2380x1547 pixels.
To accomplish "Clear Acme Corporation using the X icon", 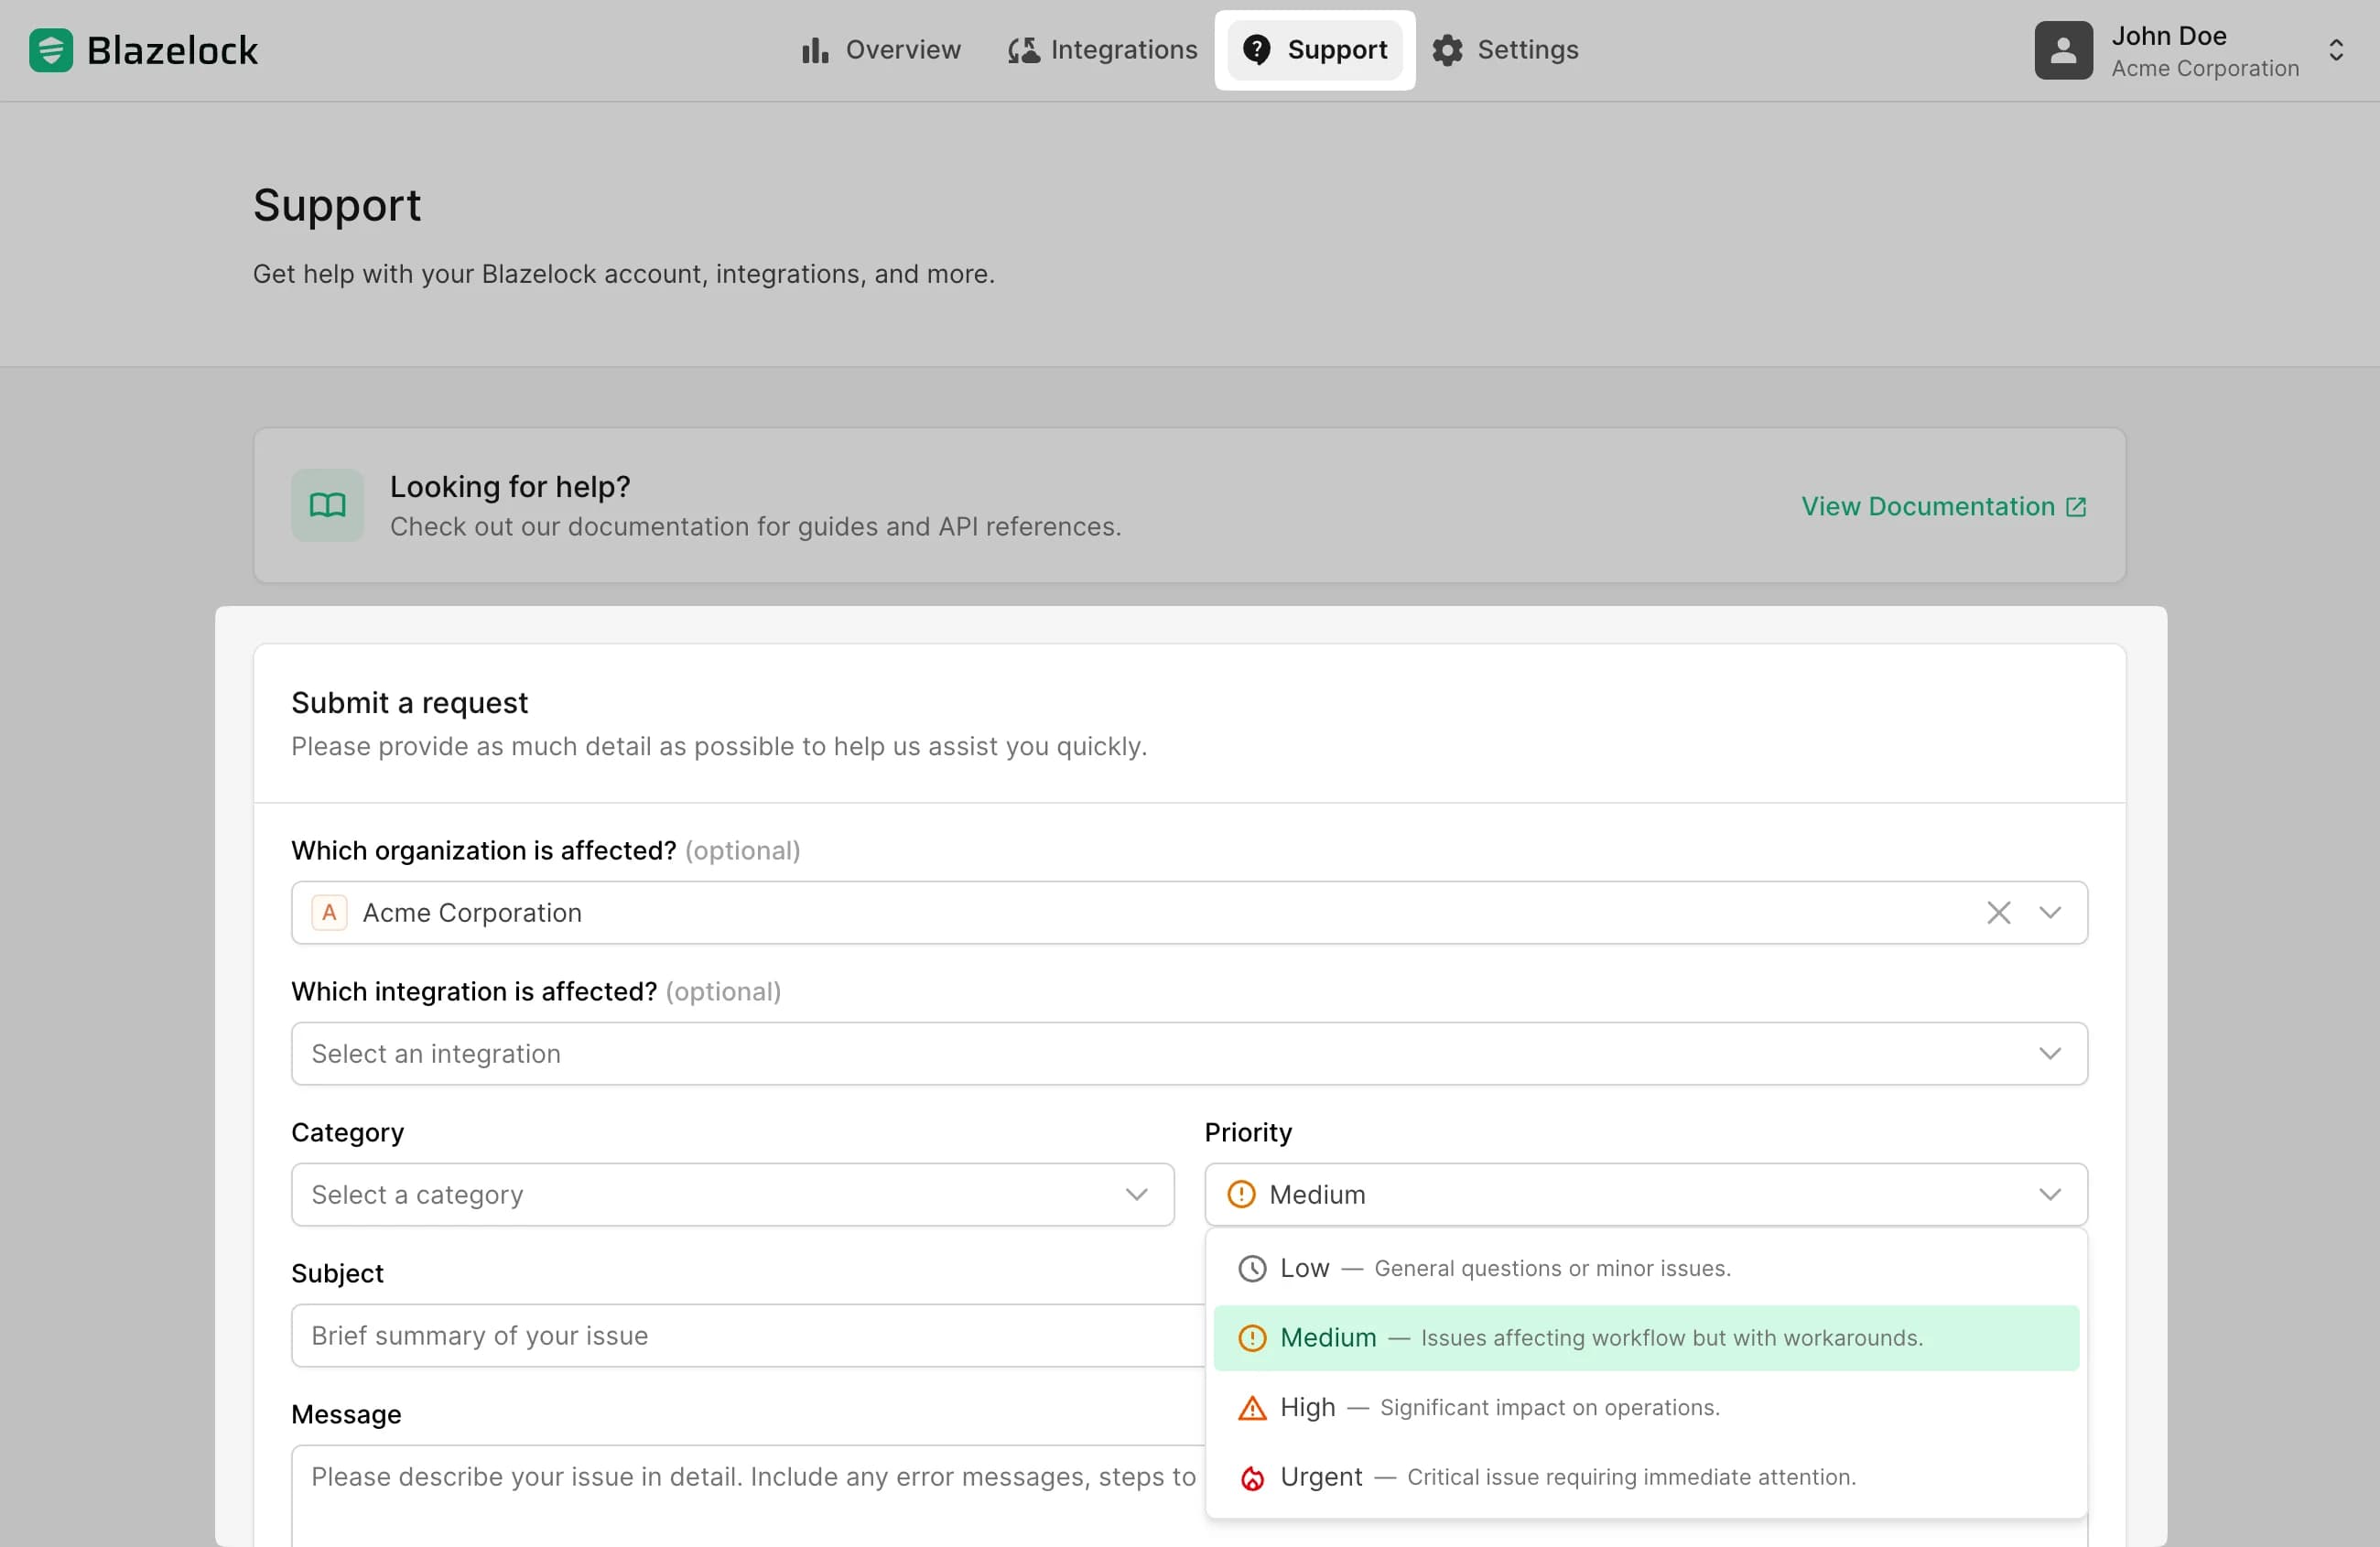I will pyautogui.click(x=1999, y=912).
